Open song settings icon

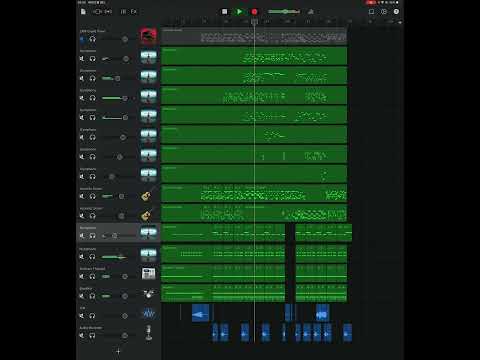click(384, 12)
